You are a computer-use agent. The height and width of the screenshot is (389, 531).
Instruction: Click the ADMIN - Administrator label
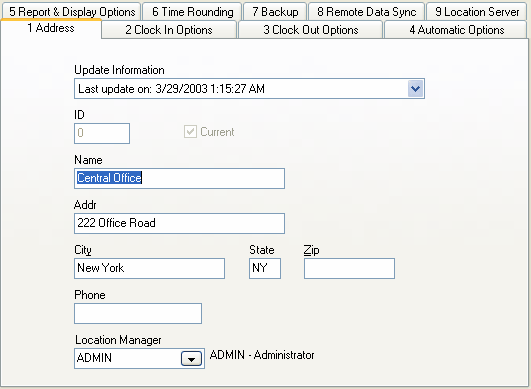[x=262, y=355]
